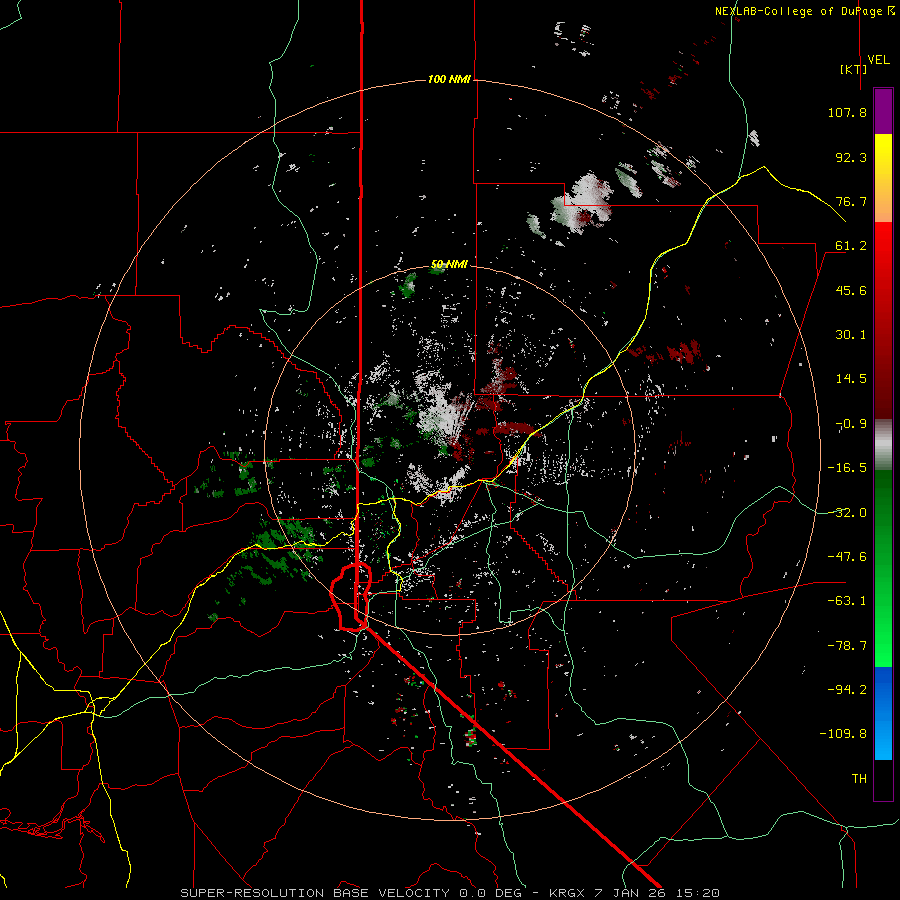Viewport: 900px width, 900px height.
Task: Click the 14.5 legend value
Action: point(851,379)
